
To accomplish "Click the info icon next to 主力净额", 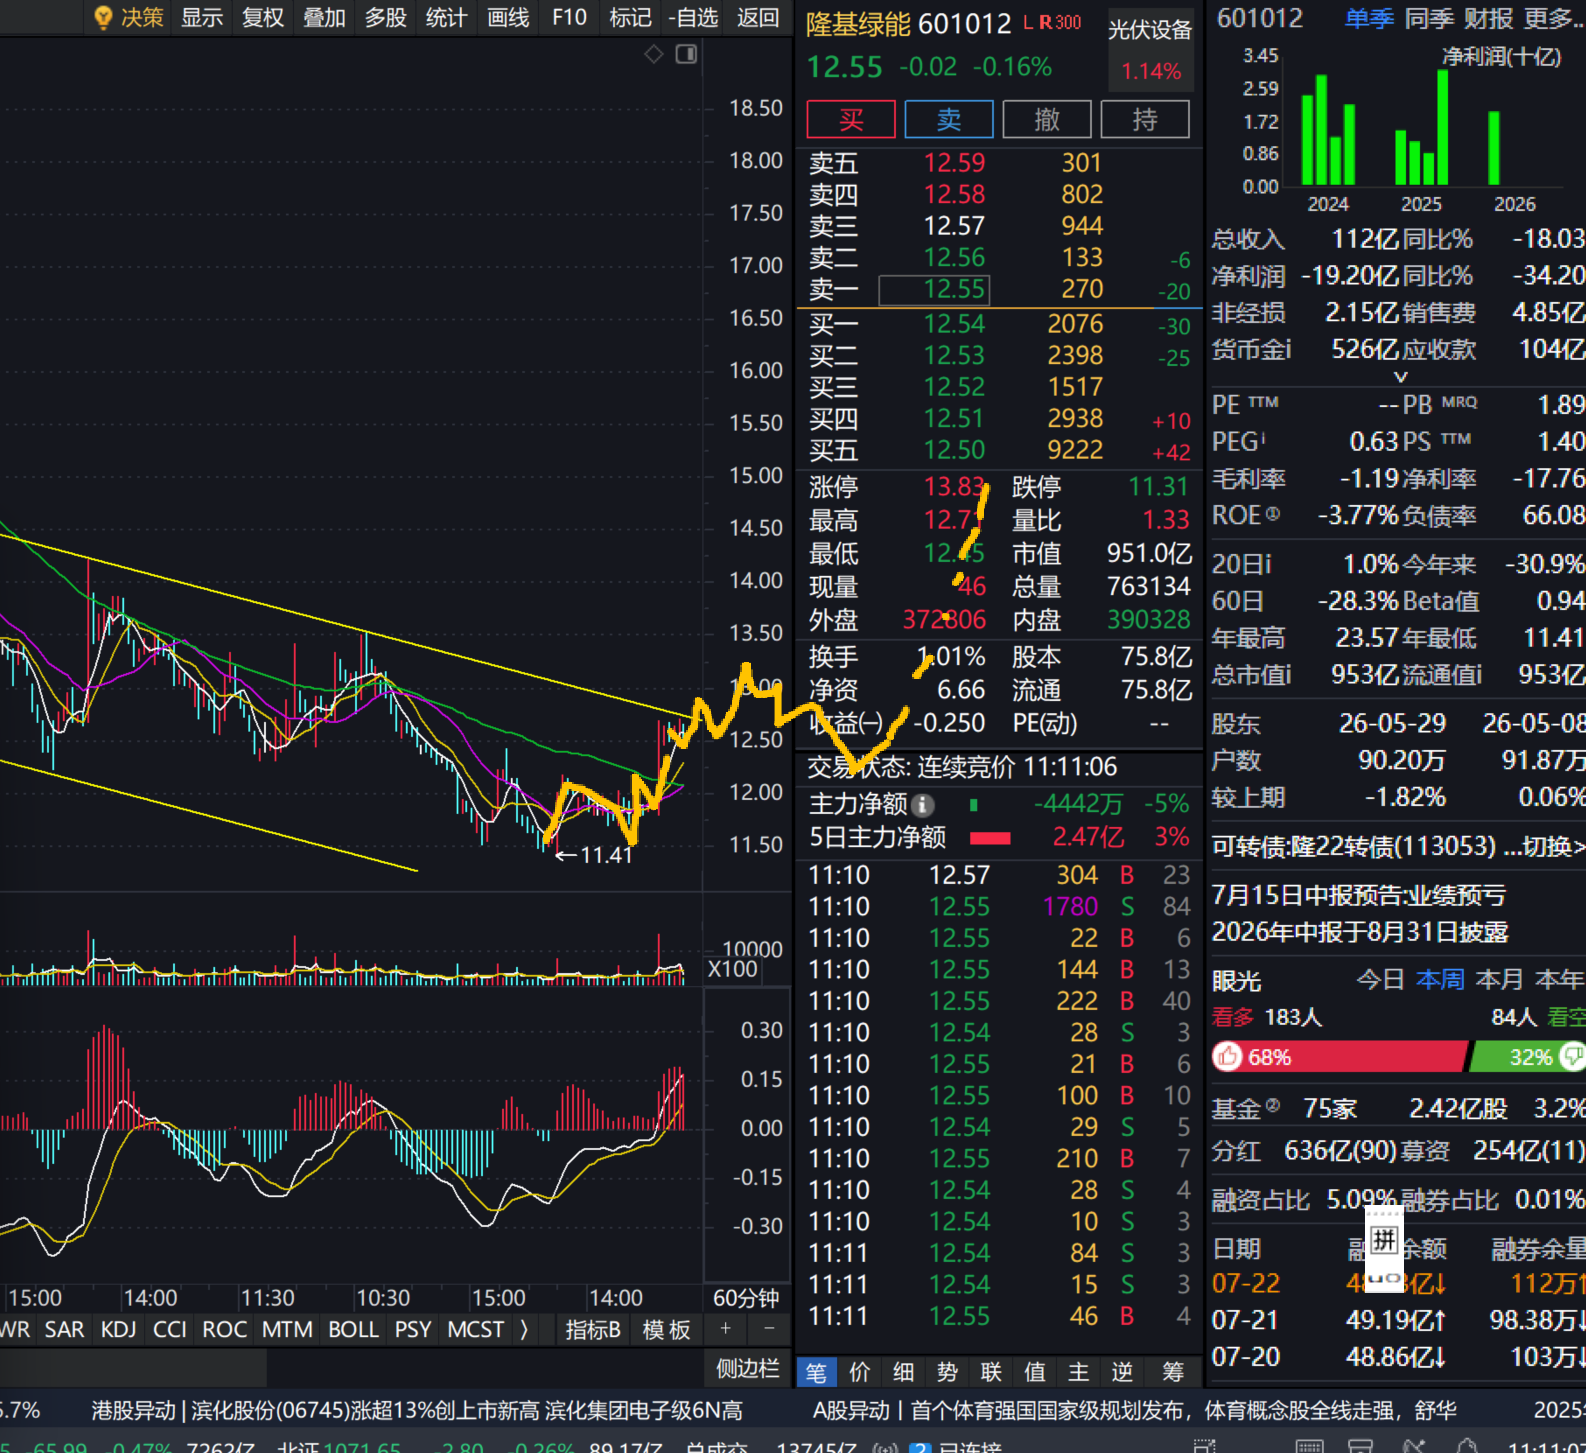I will pos(924,804).
